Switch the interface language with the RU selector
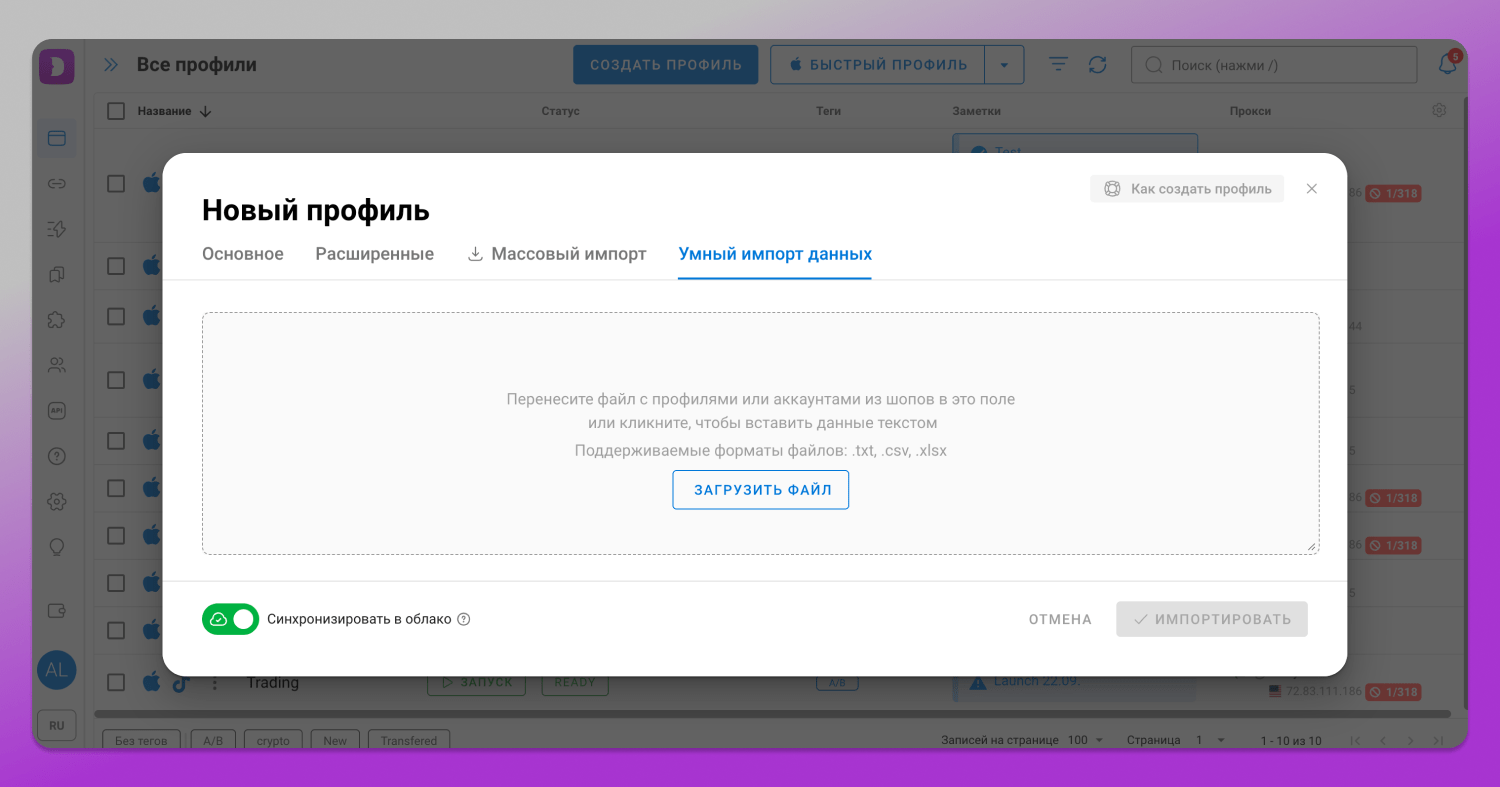The image size is (1500, 787). coord(57,726)
